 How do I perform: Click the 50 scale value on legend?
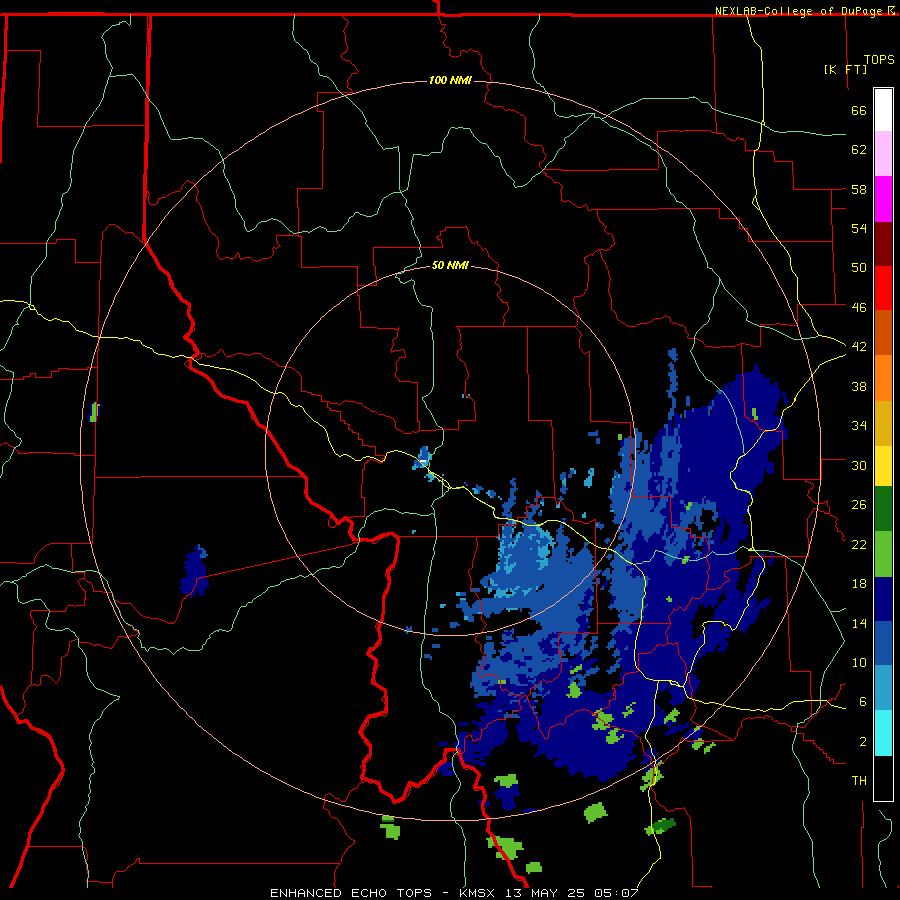pos(859,267)
